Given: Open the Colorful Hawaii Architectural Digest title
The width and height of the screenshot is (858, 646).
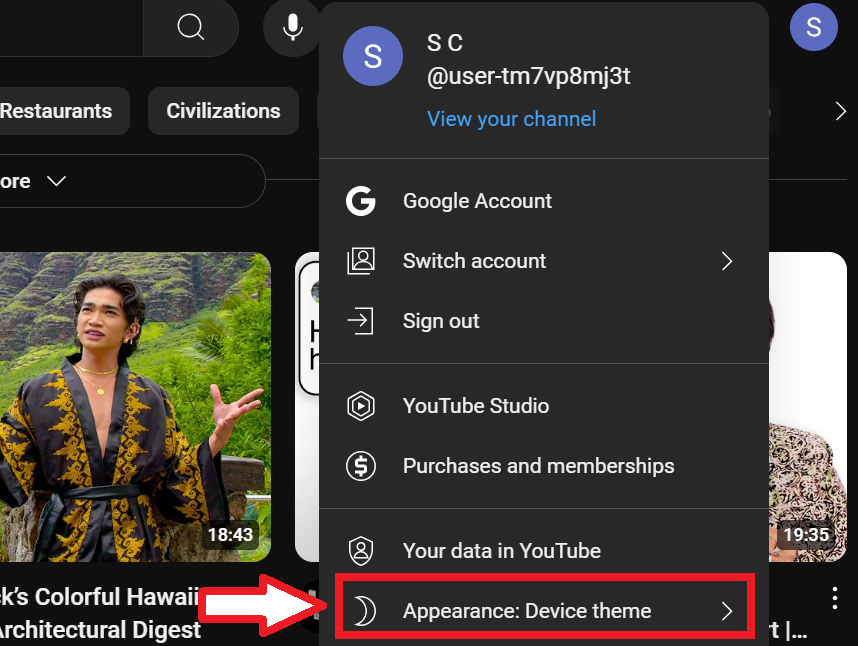Looking at the screenshot, I should click(x=100, y=613).
